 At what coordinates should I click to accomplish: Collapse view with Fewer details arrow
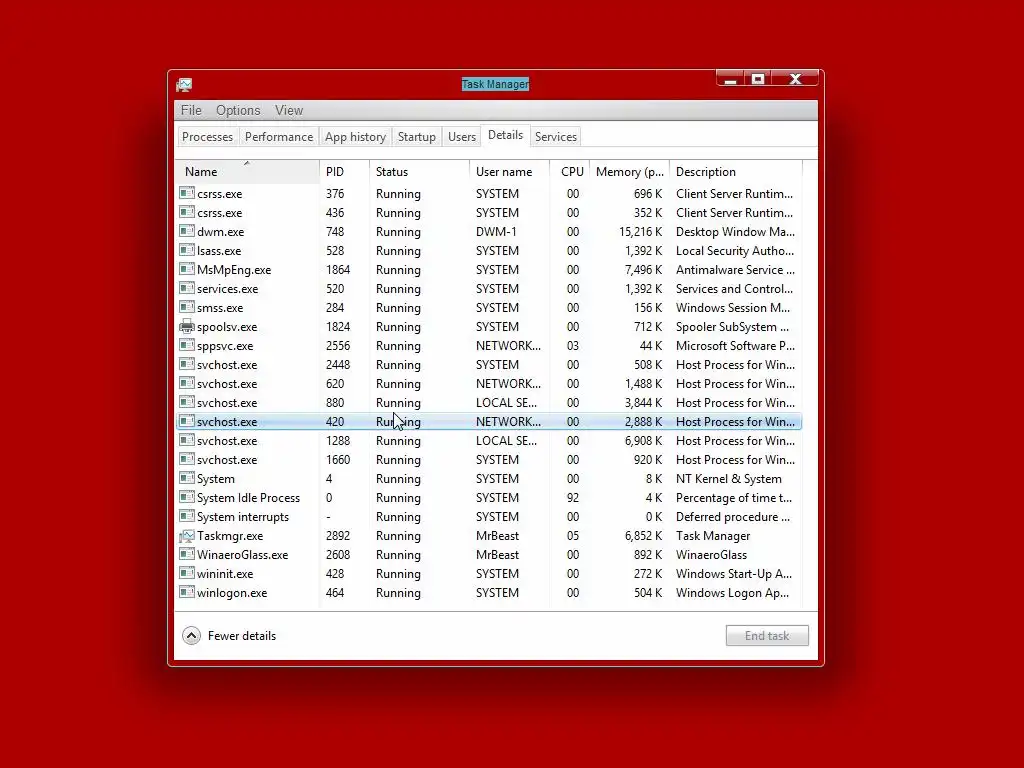click(191, 635)
